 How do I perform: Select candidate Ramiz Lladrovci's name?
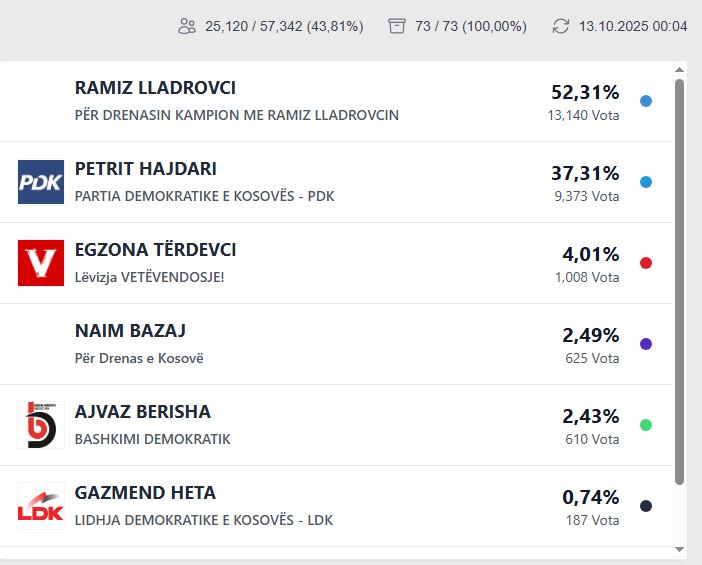pos(155,88)
